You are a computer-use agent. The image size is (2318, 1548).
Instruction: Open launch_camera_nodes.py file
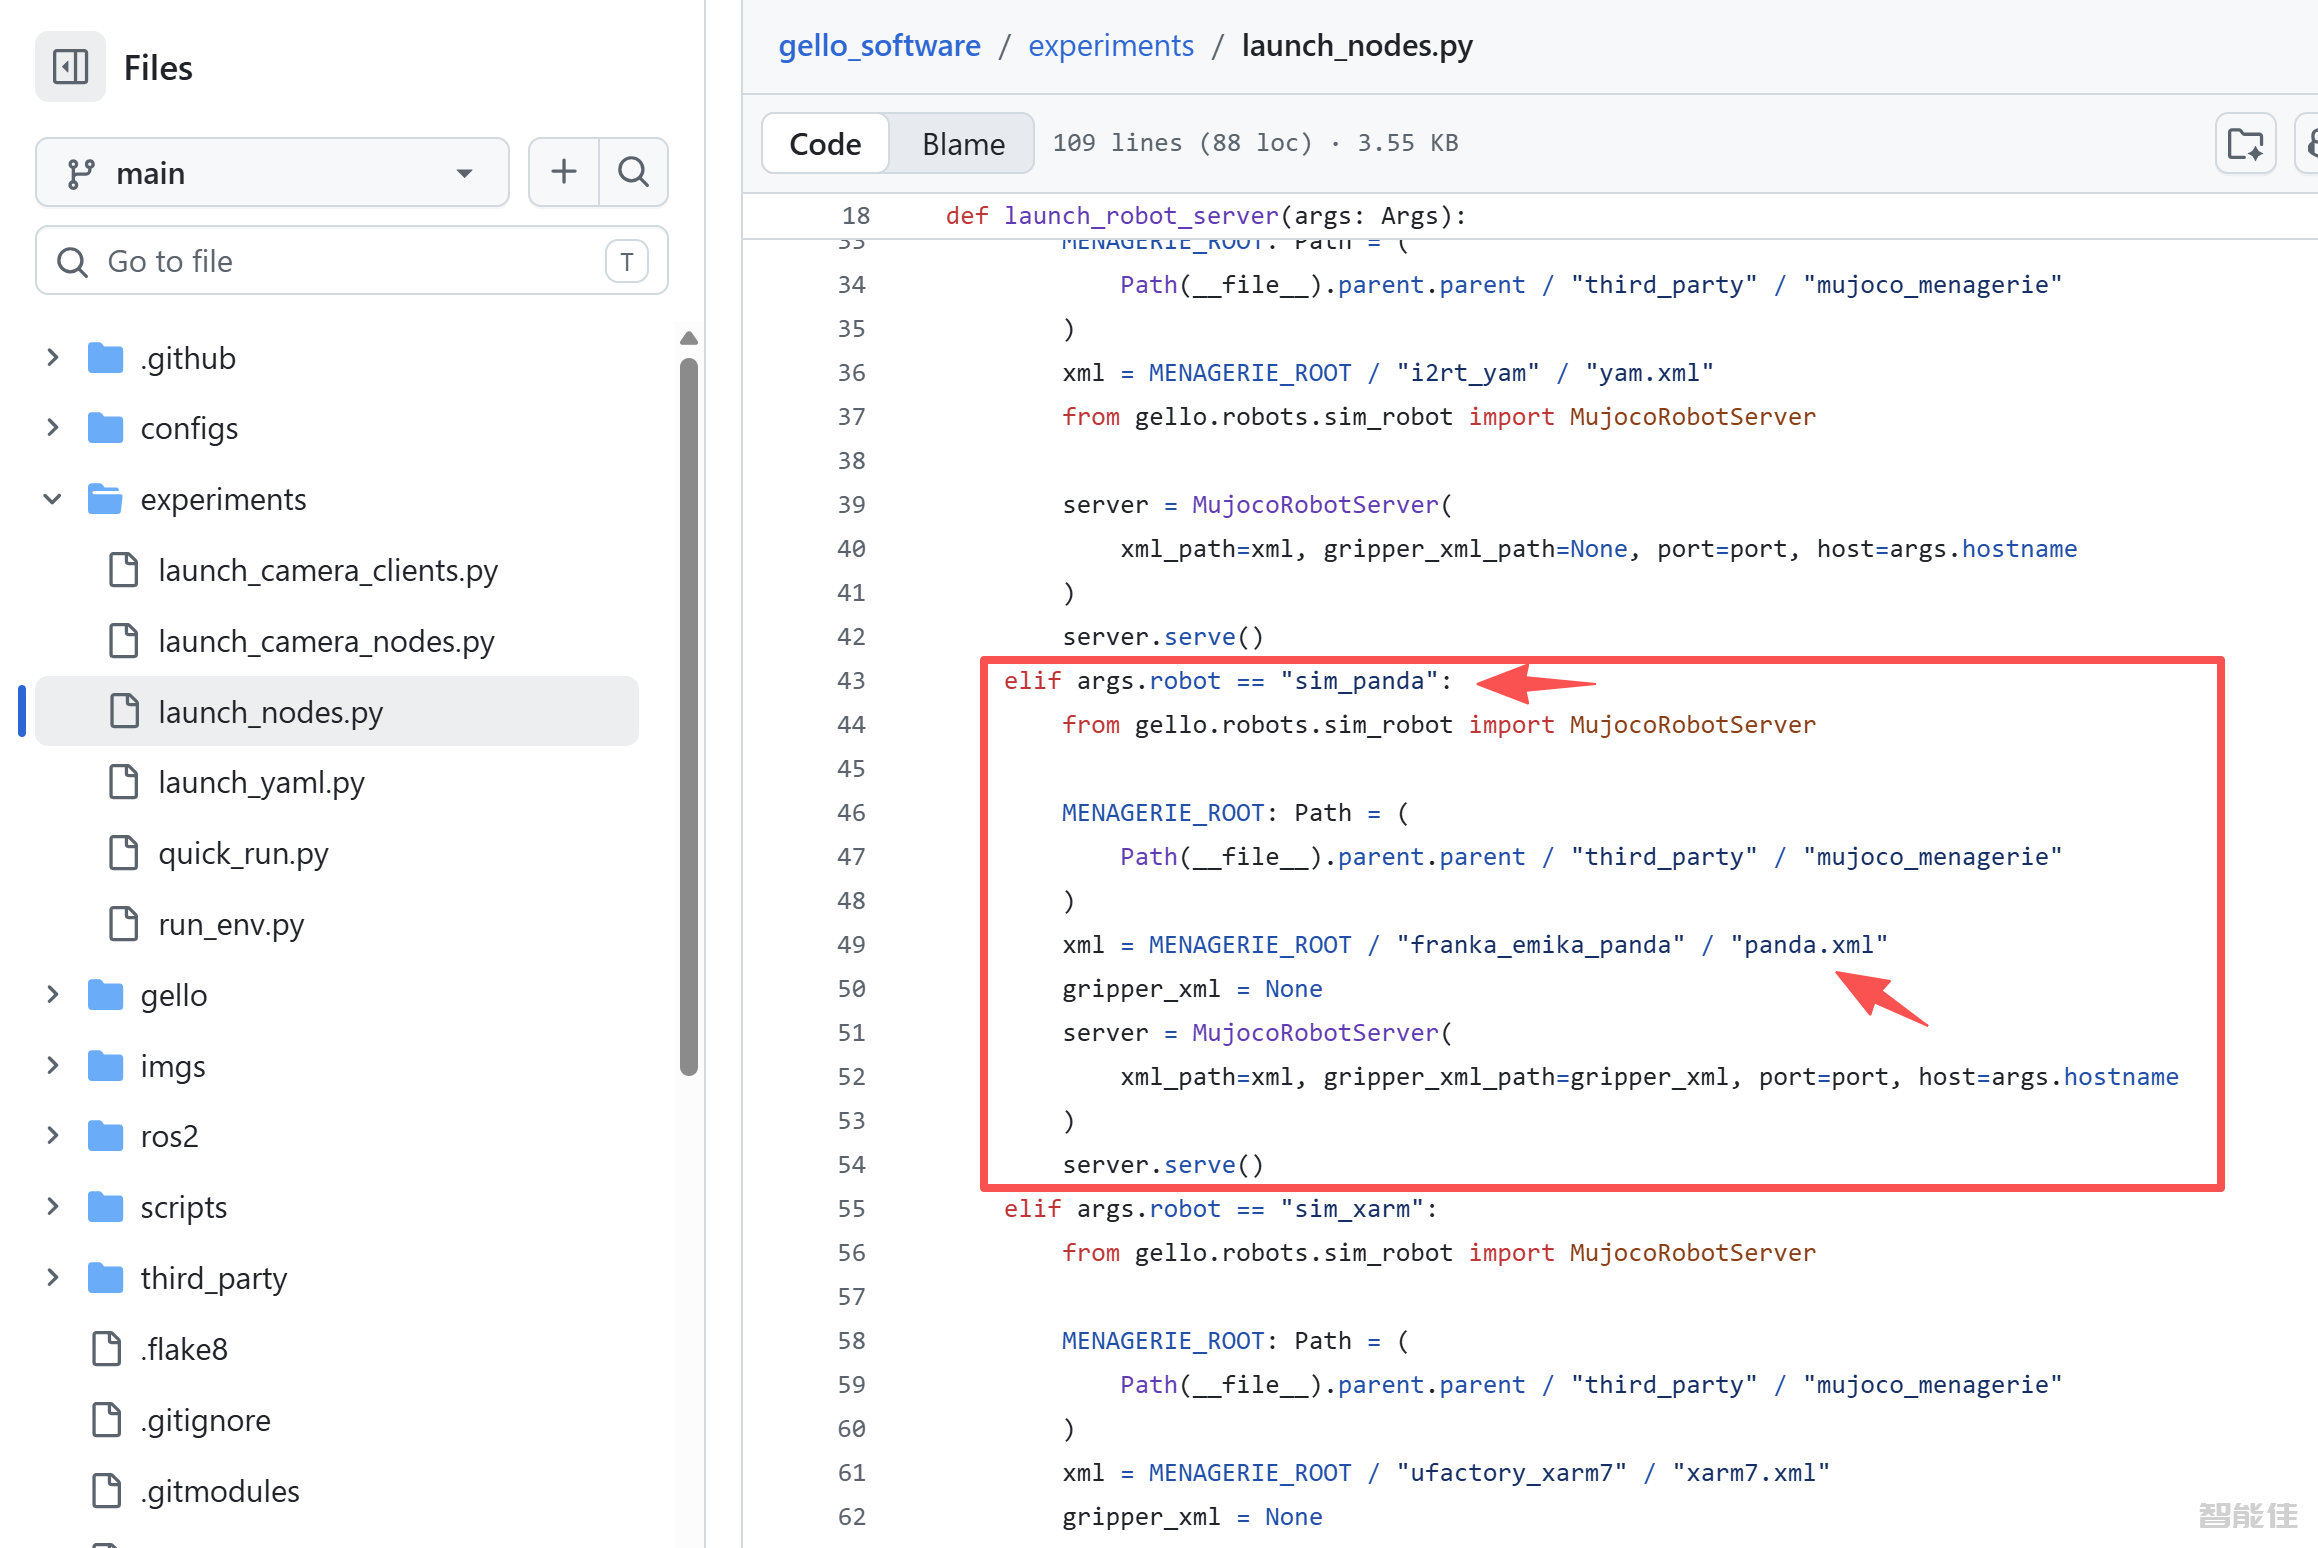pos(326,641)
